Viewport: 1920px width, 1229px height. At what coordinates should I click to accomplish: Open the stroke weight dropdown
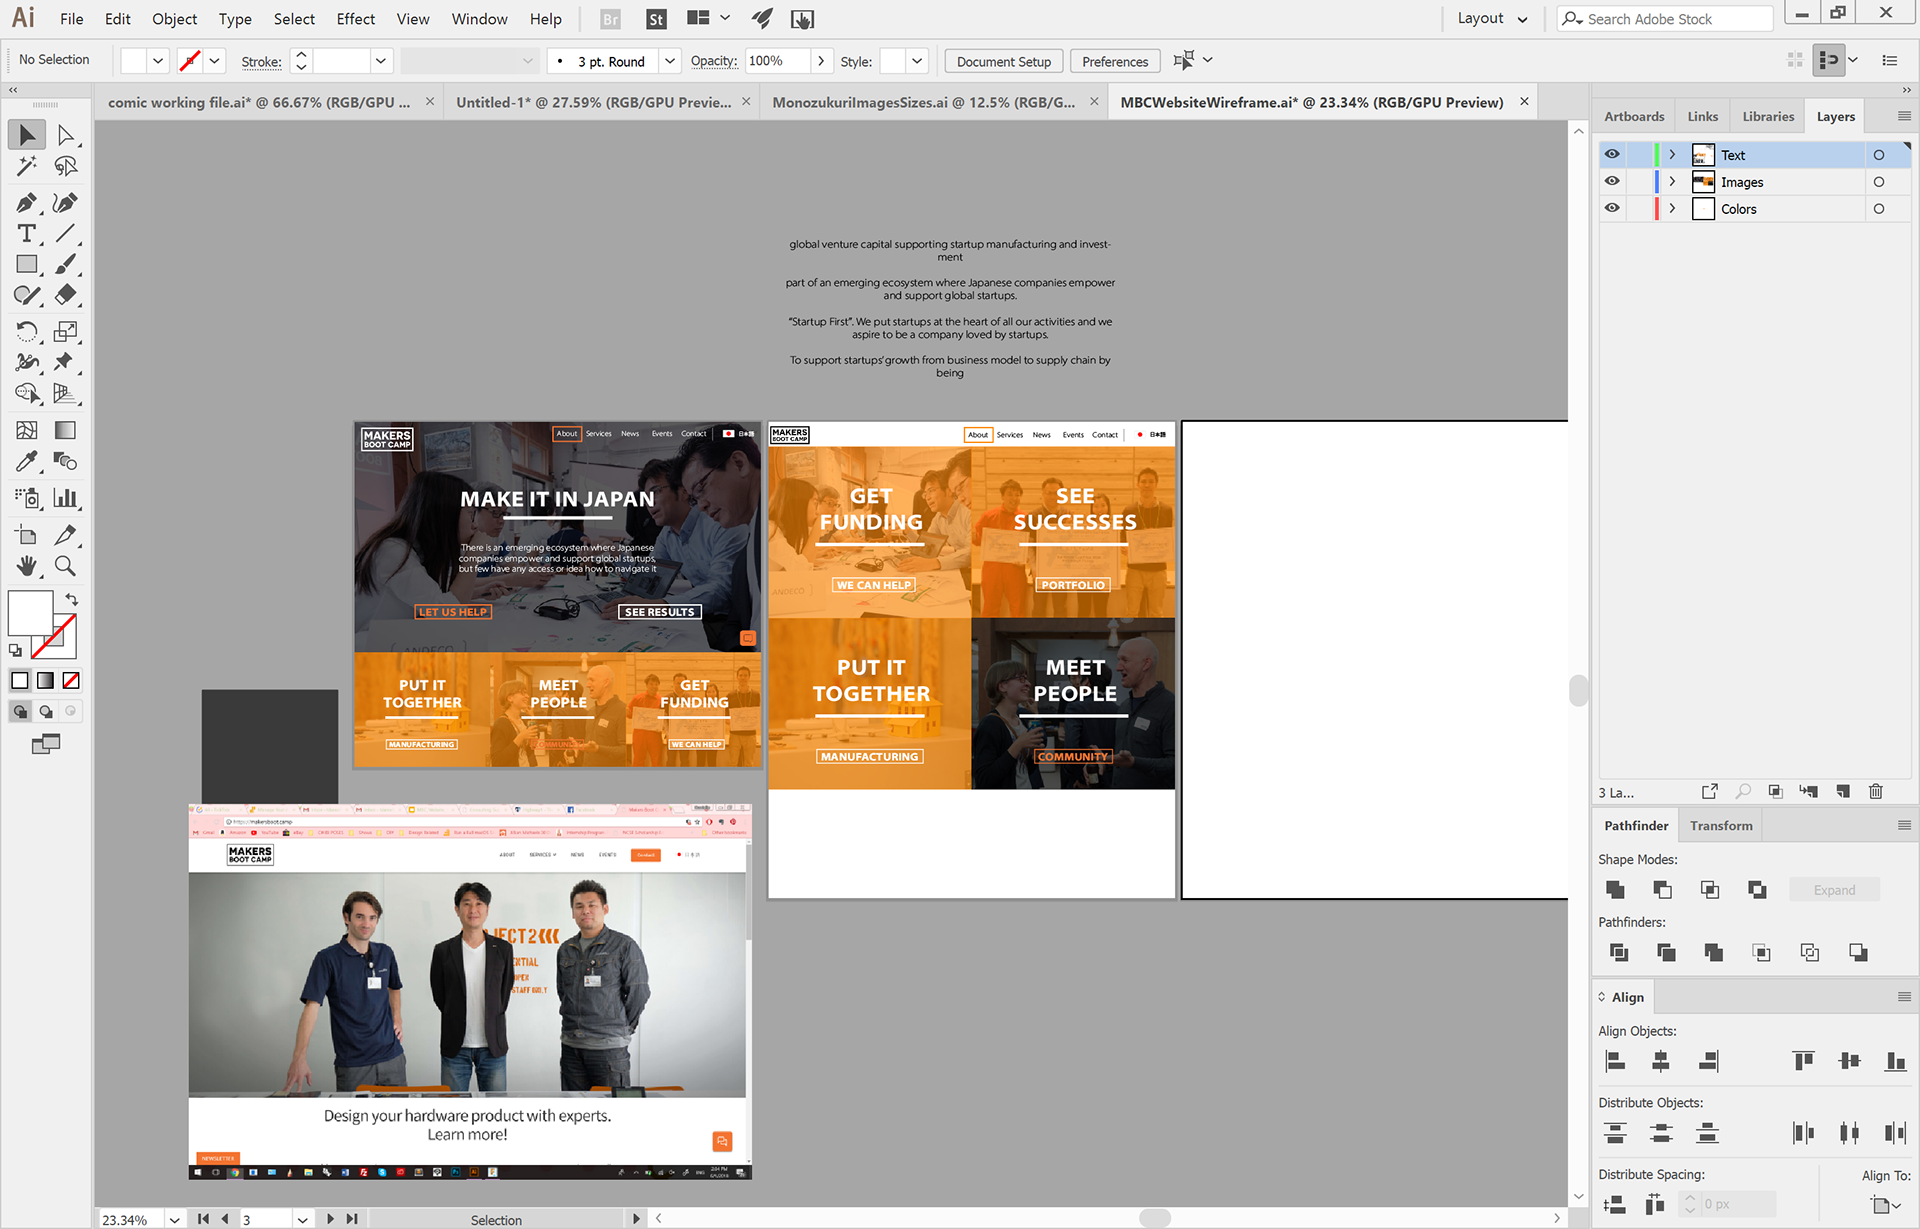pos(380,61)
